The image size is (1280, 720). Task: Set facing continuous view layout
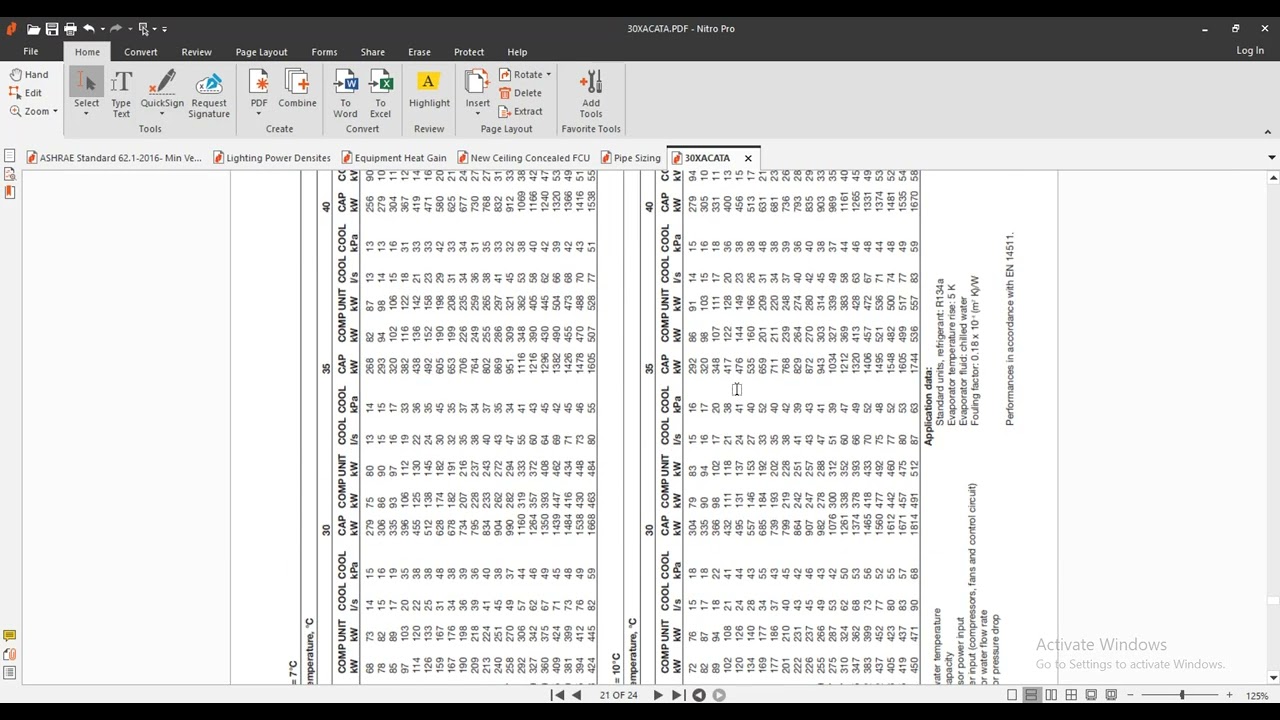click(1071, 695)
